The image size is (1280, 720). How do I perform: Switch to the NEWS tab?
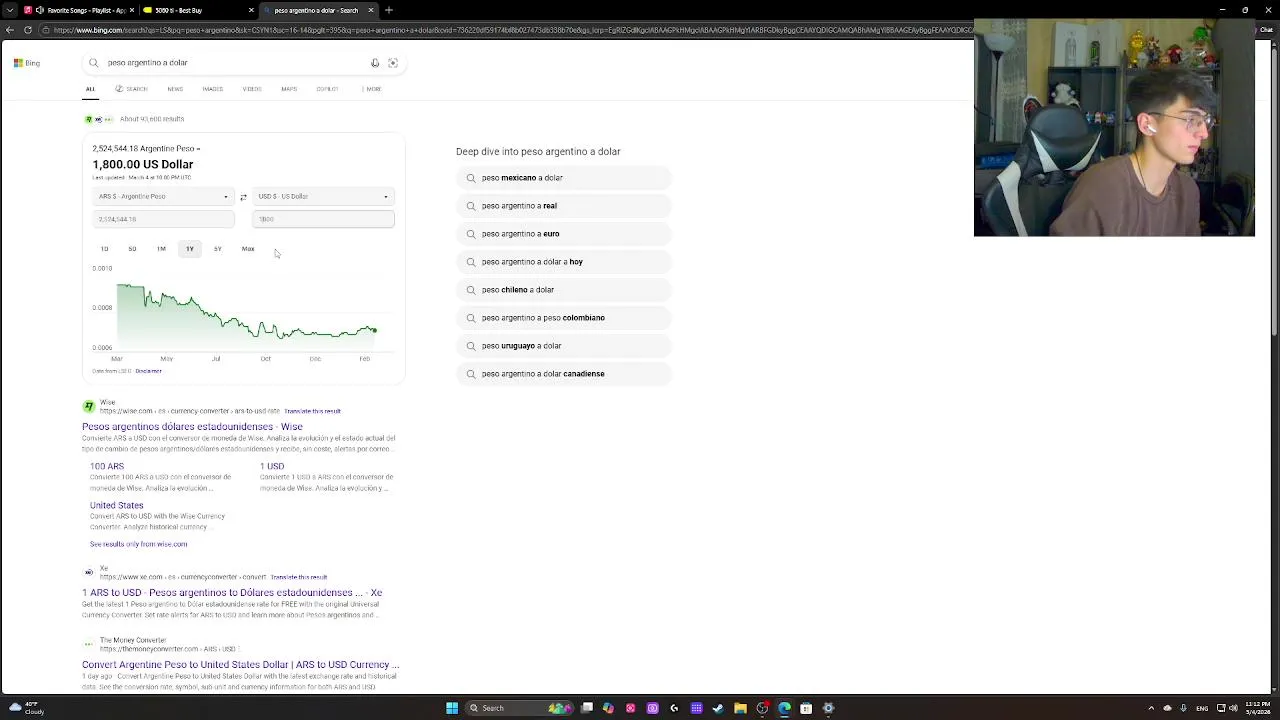[175, 89]
